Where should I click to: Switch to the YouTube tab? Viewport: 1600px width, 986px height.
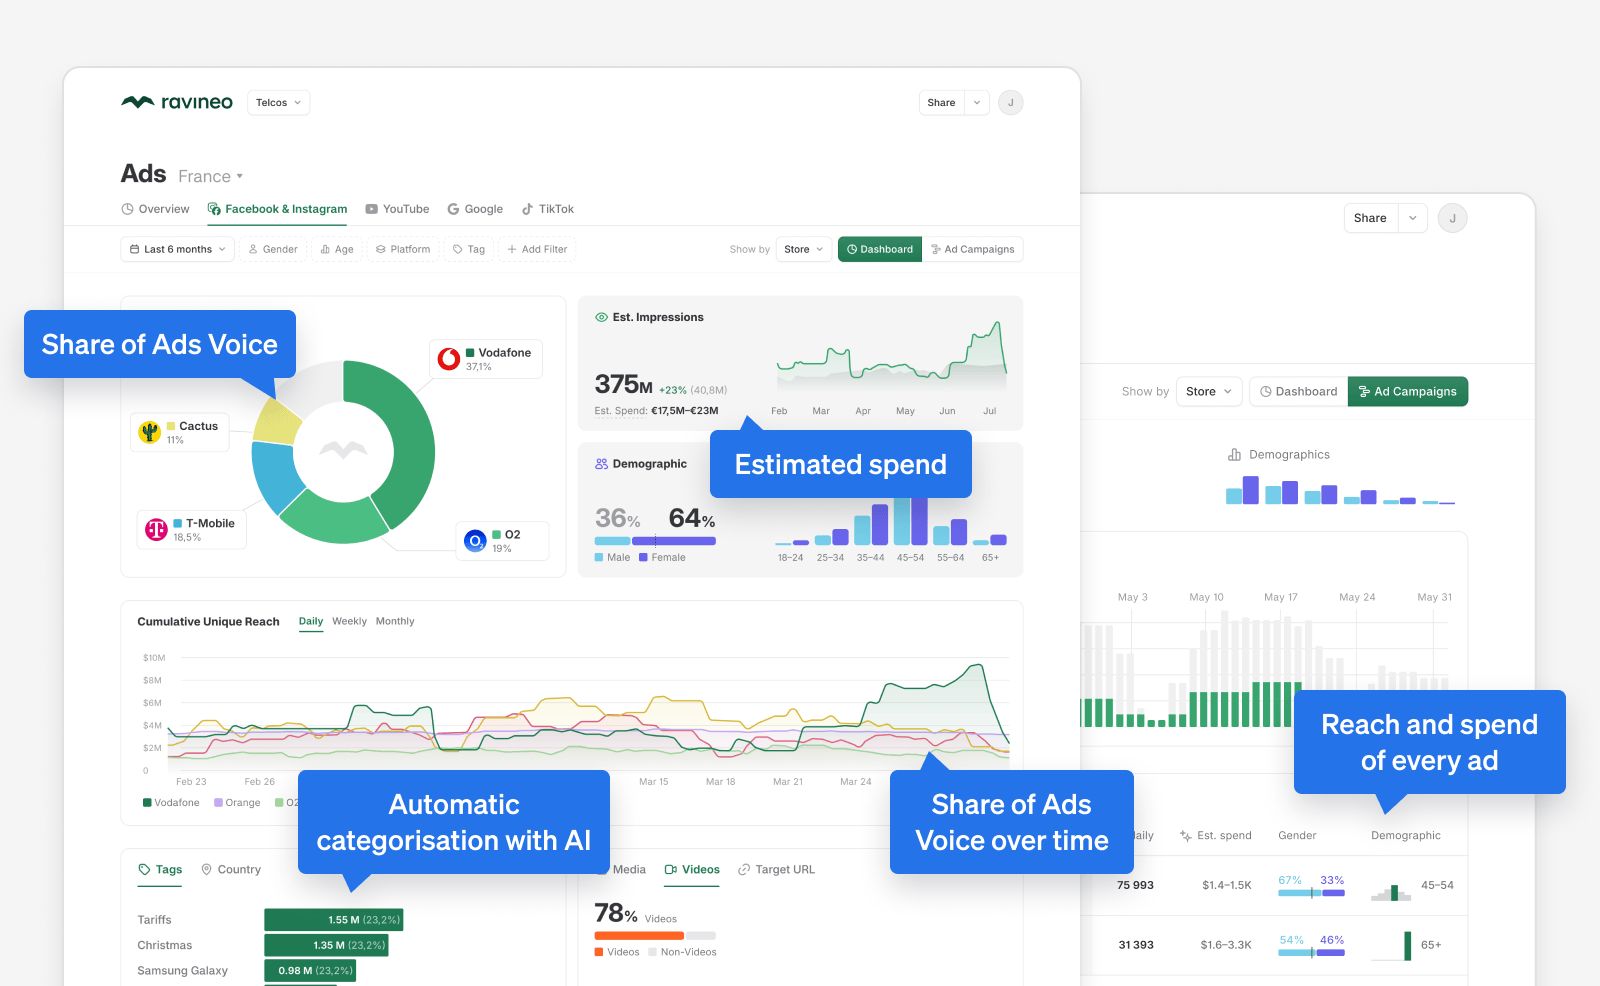(x=397, y=209)
